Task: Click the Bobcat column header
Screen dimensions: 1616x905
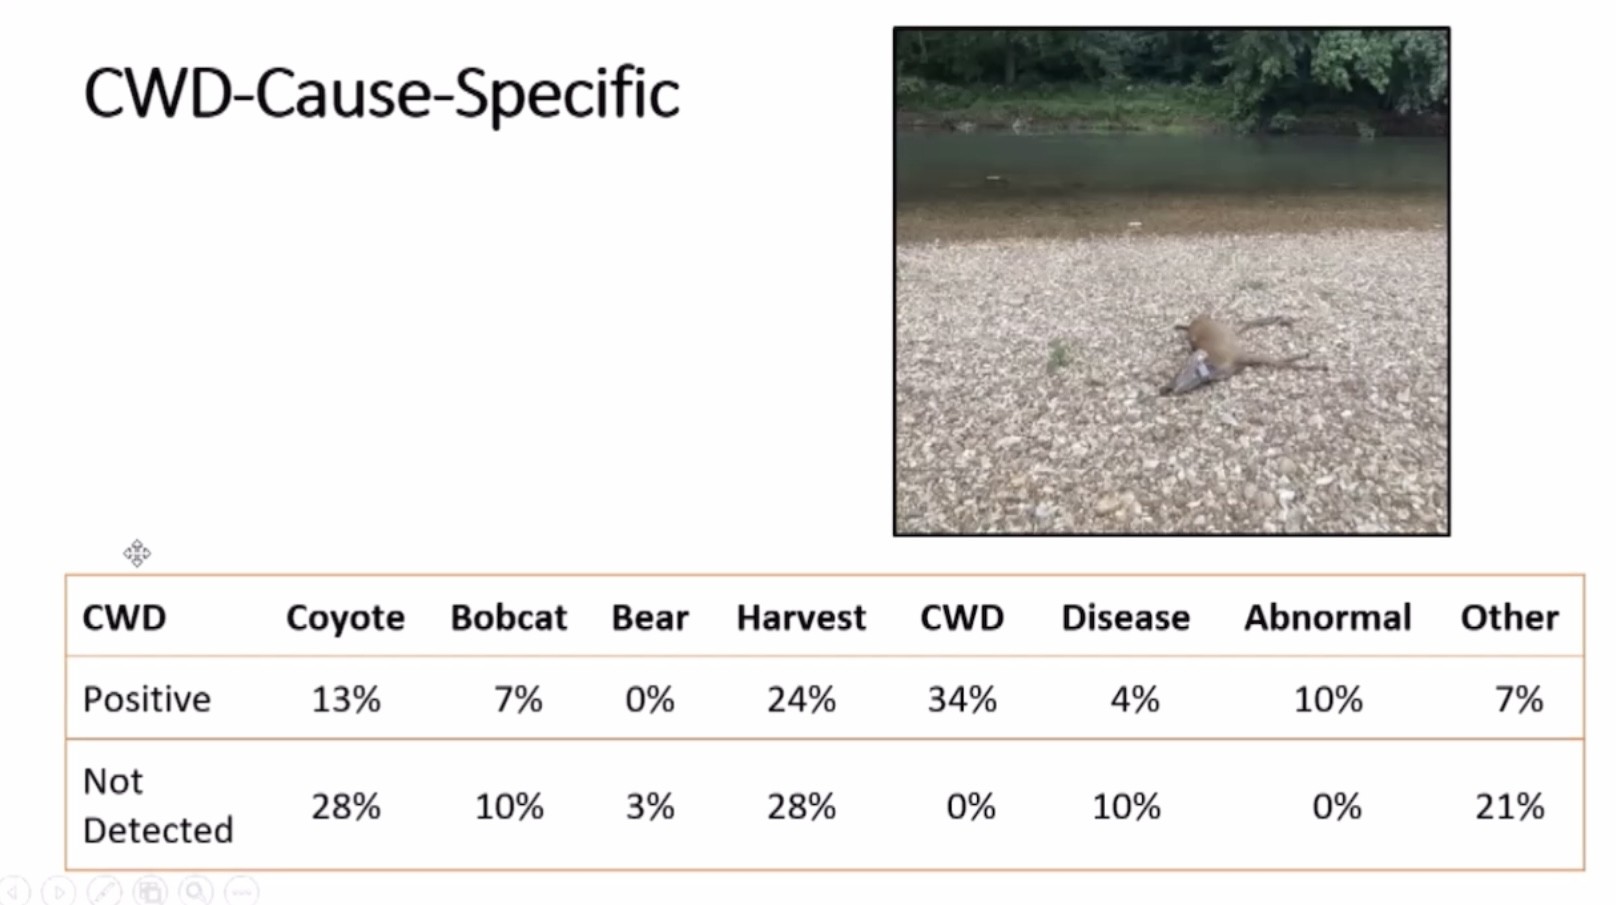Action: [x=508, y=618]
